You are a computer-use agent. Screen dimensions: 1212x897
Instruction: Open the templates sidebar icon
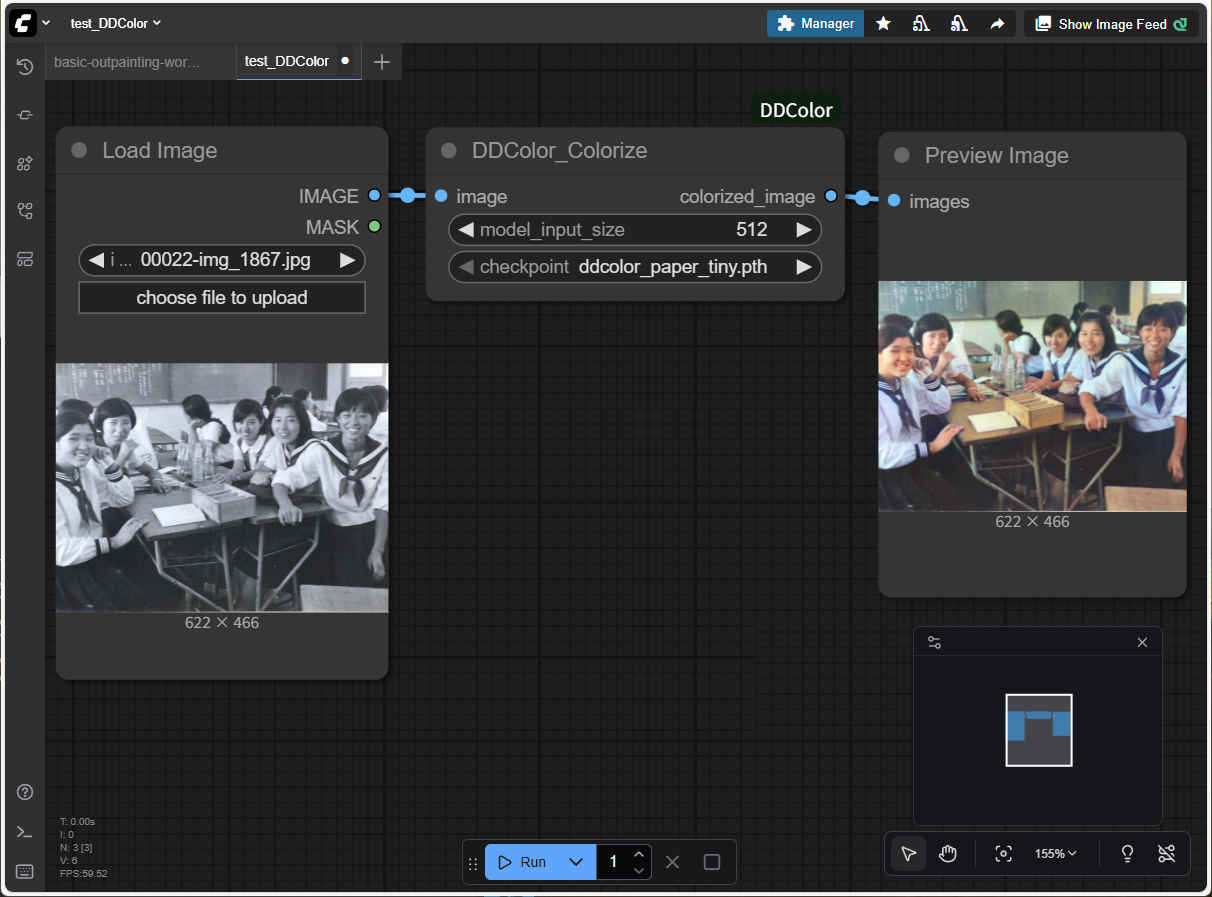coord(25,259)
